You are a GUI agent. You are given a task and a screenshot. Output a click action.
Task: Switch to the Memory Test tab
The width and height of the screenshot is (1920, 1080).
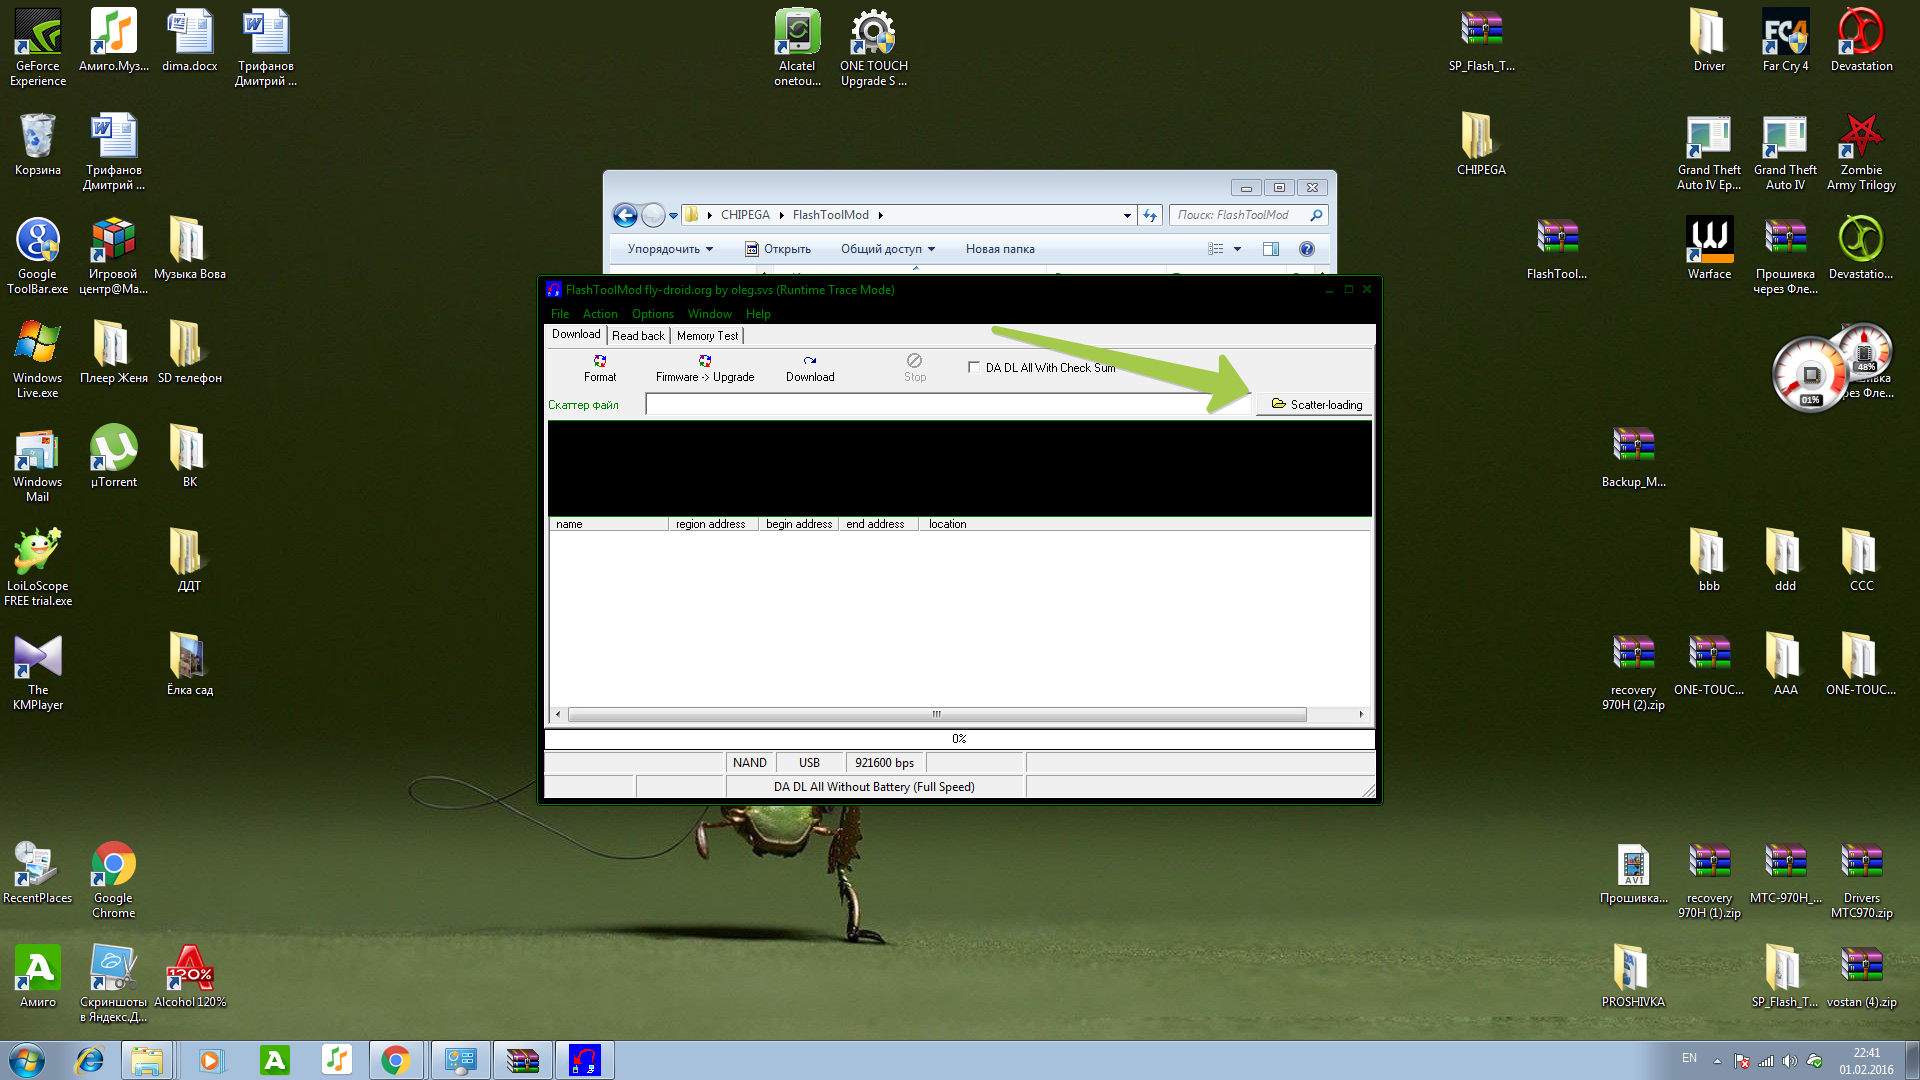(x=707, y=336)
